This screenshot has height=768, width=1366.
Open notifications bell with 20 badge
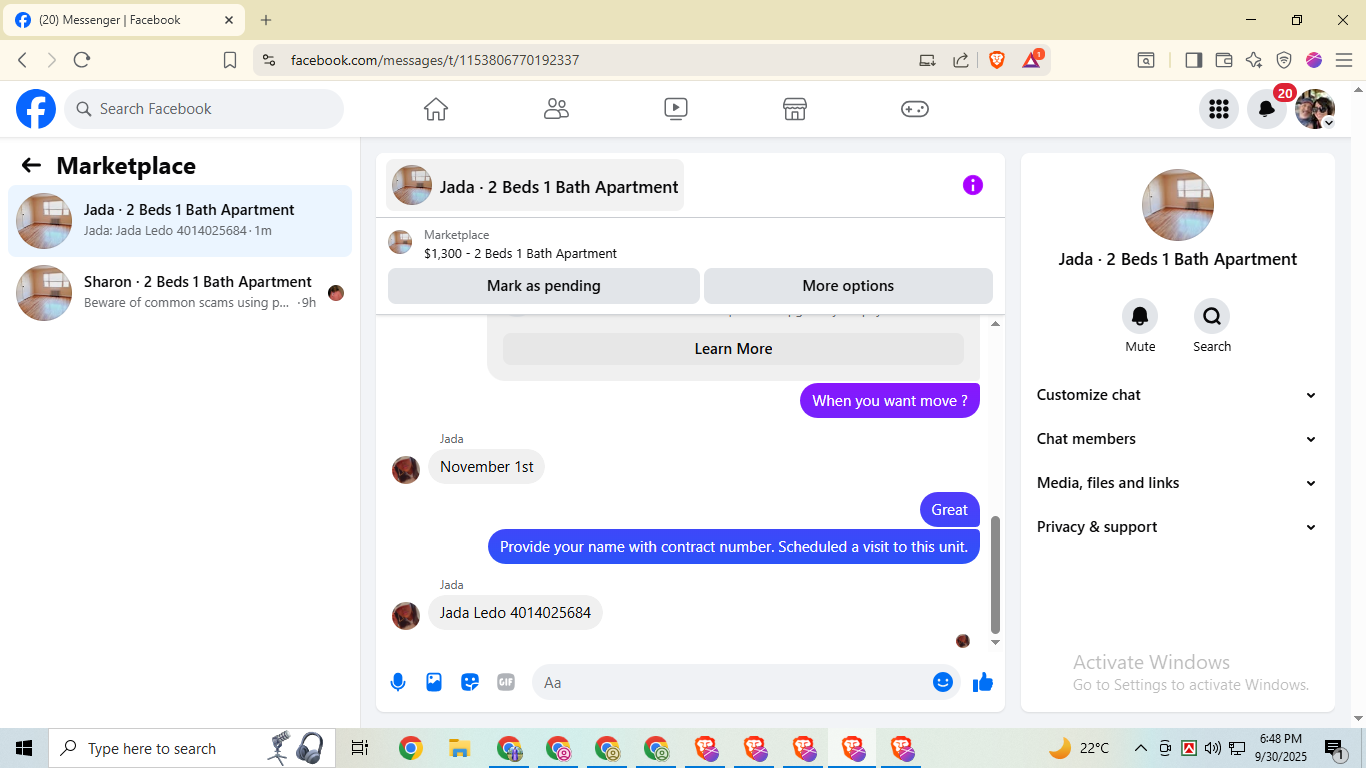[x=1267, y=109]
